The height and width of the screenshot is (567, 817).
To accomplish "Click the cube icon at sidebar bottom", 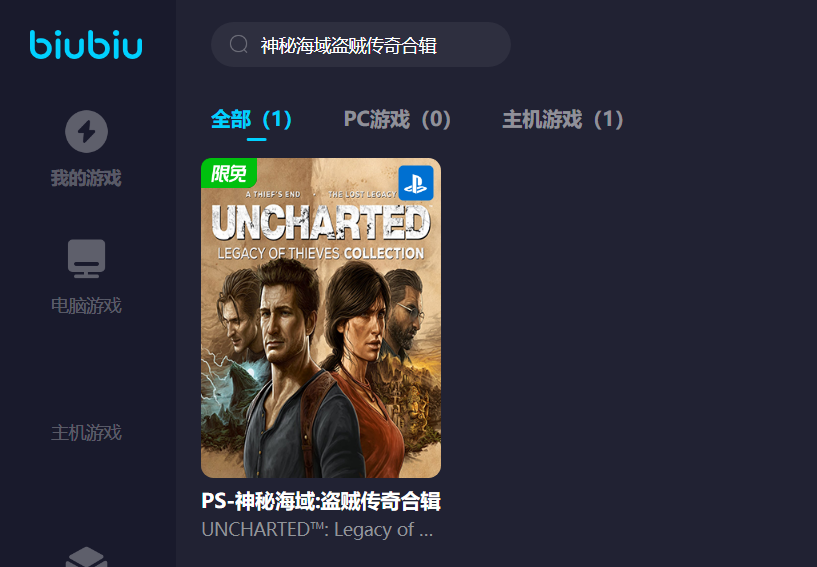I will click(86, 557).
